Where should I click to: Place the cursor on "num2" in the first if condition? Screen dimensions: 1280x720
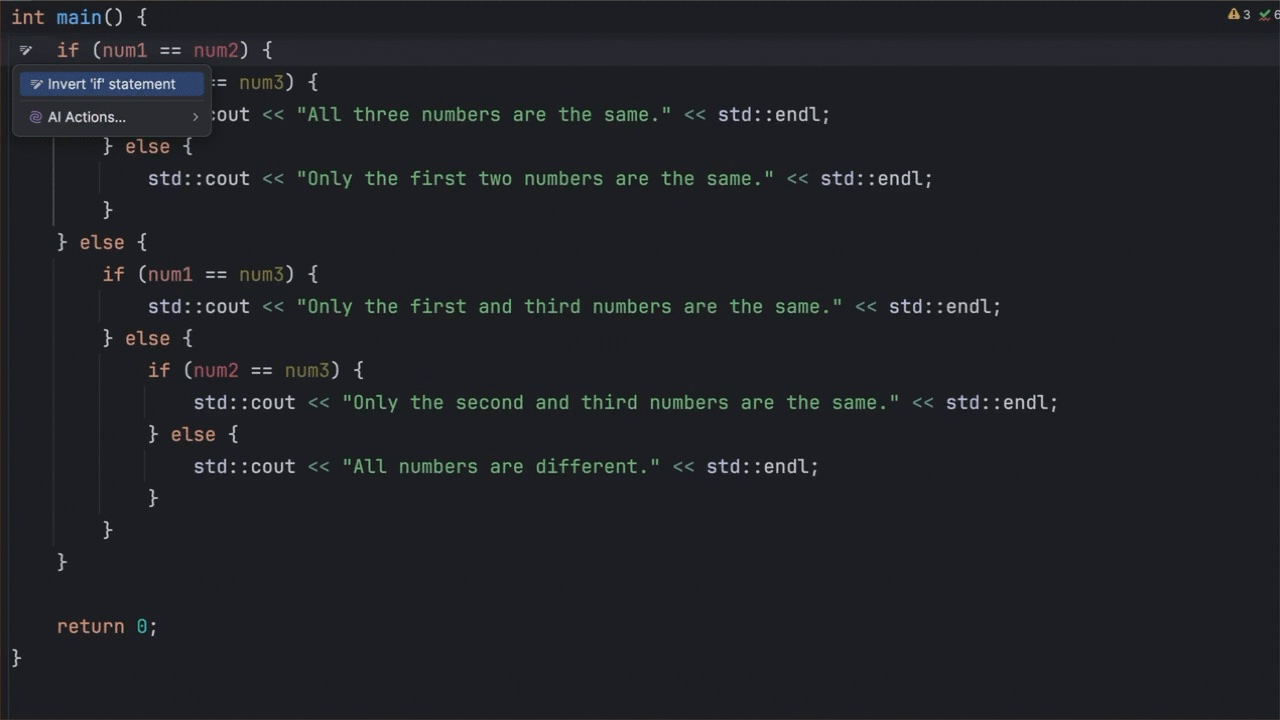pyautogui.click(x=216, y=50)
